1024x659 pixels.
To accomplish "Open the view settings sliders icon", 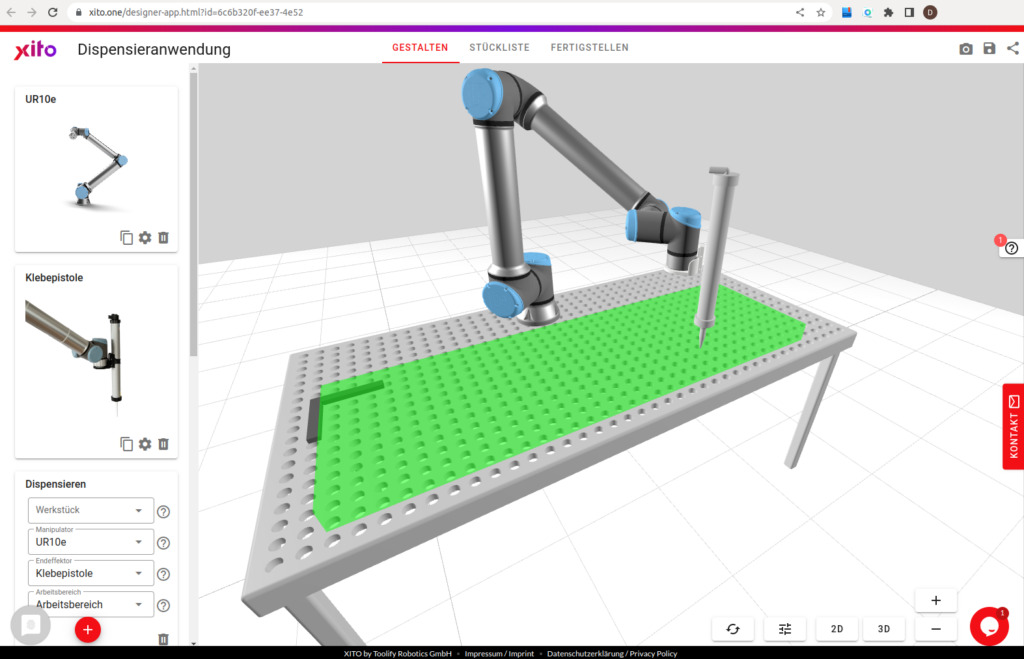I will tap(785, 628).
